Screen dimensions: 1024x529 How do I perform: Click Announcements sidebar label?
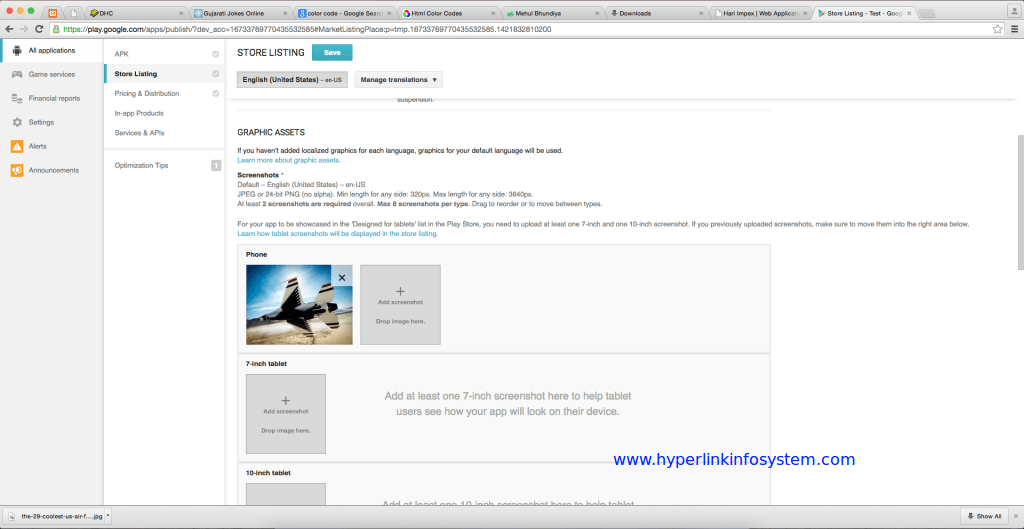tap(53, 170)
